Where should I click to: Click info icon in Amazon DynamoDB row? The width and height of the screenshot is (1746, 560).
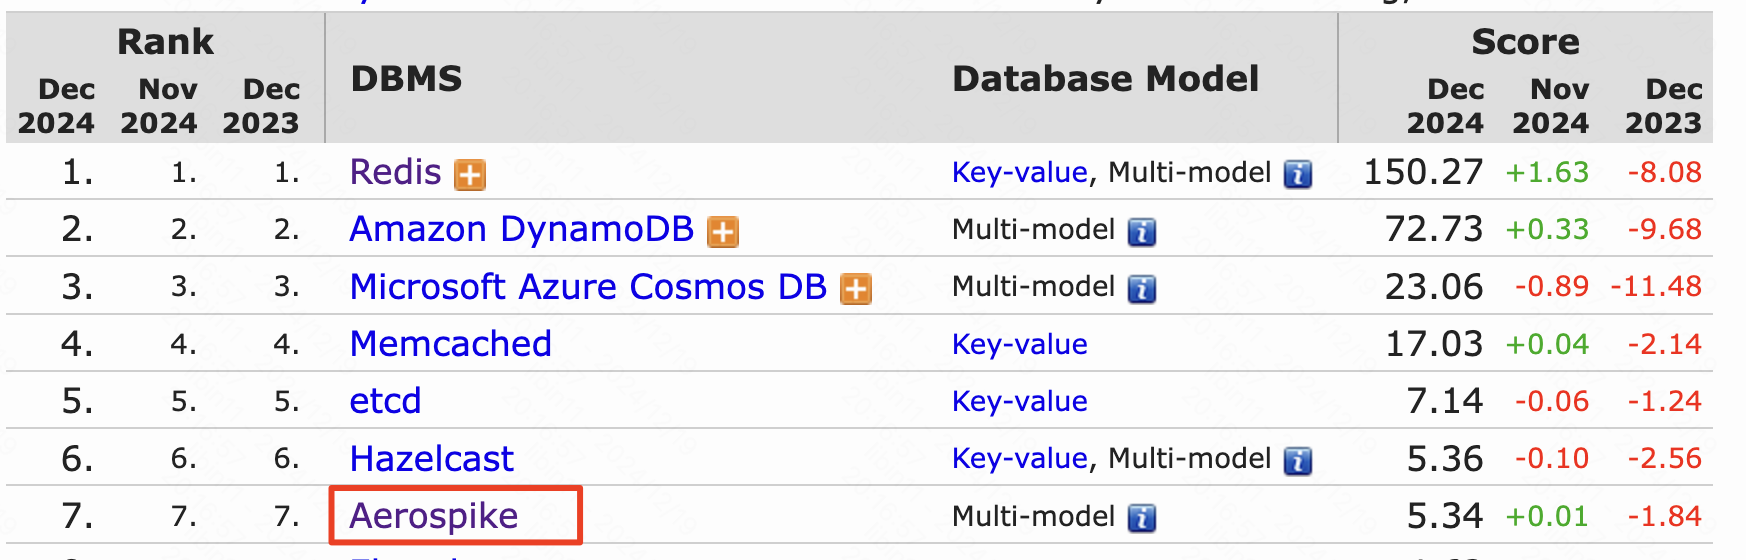pos(1142,232)
